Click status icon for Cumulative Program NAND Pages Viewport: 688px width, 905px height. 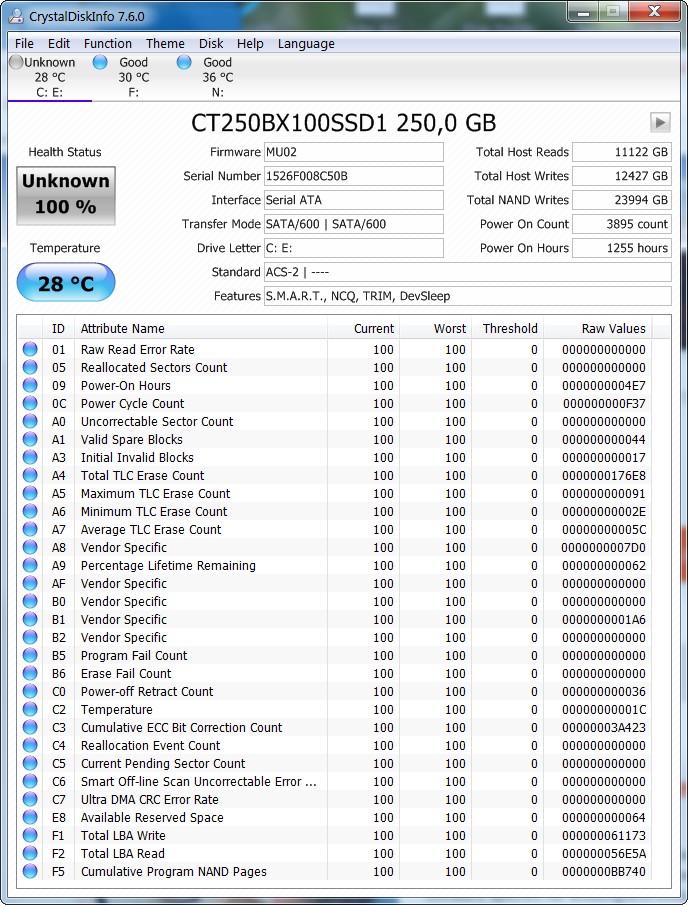coord(30,871)
